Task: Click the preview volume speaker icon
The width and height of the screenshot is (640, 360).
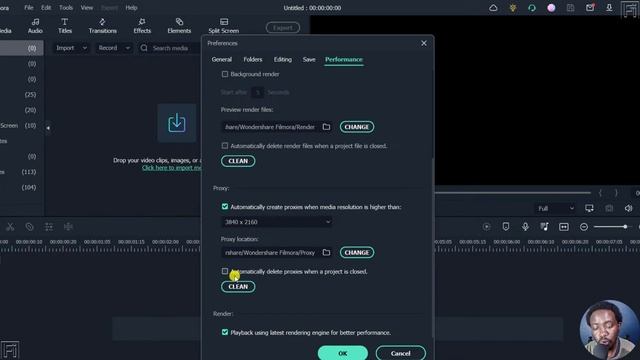Action: click(x=628, y=209)
